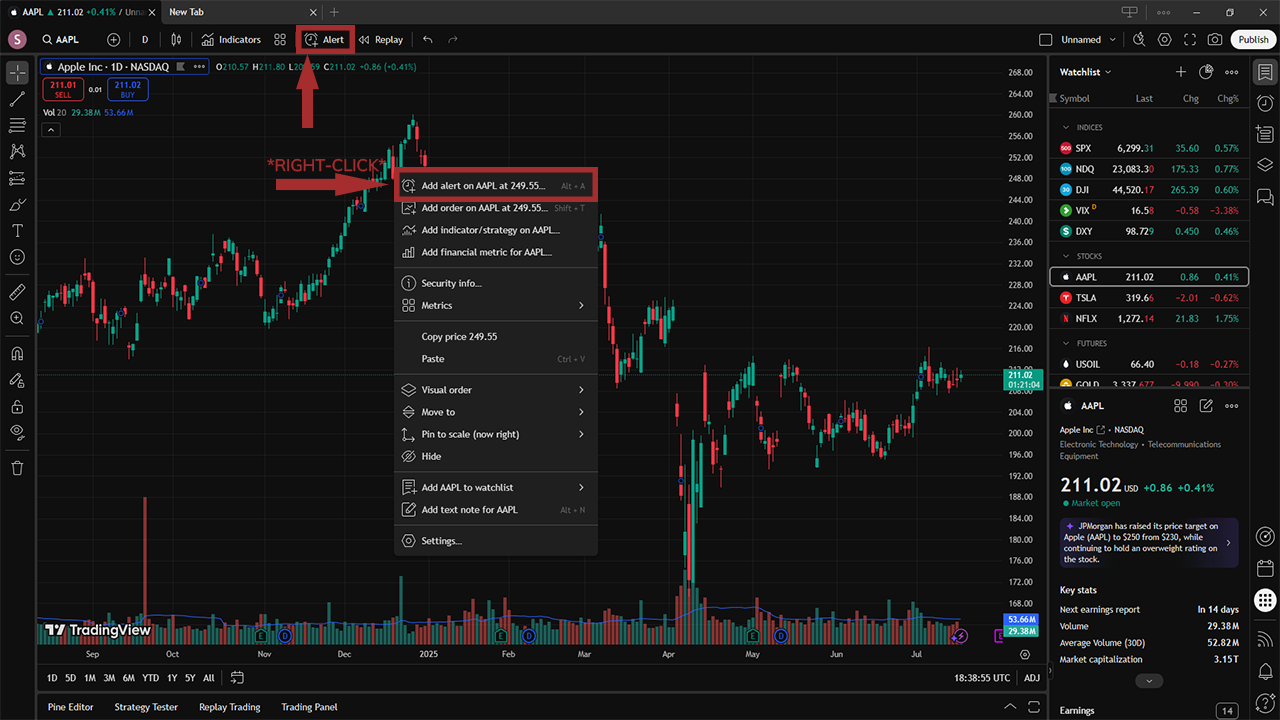Toggle the lock all drawings tool

tap(17, 407)
